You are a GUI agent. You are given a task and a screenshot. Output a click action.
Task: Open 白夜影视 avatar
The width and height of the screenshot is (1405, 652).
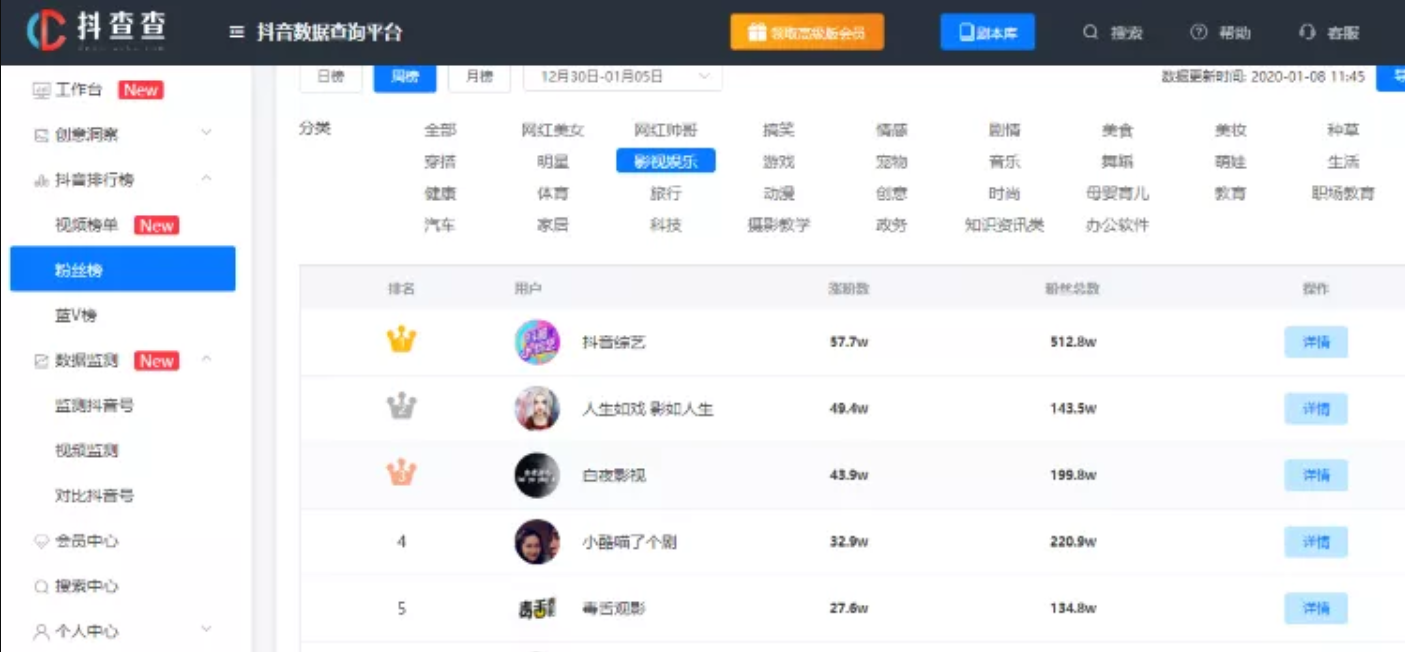(537, 475)
